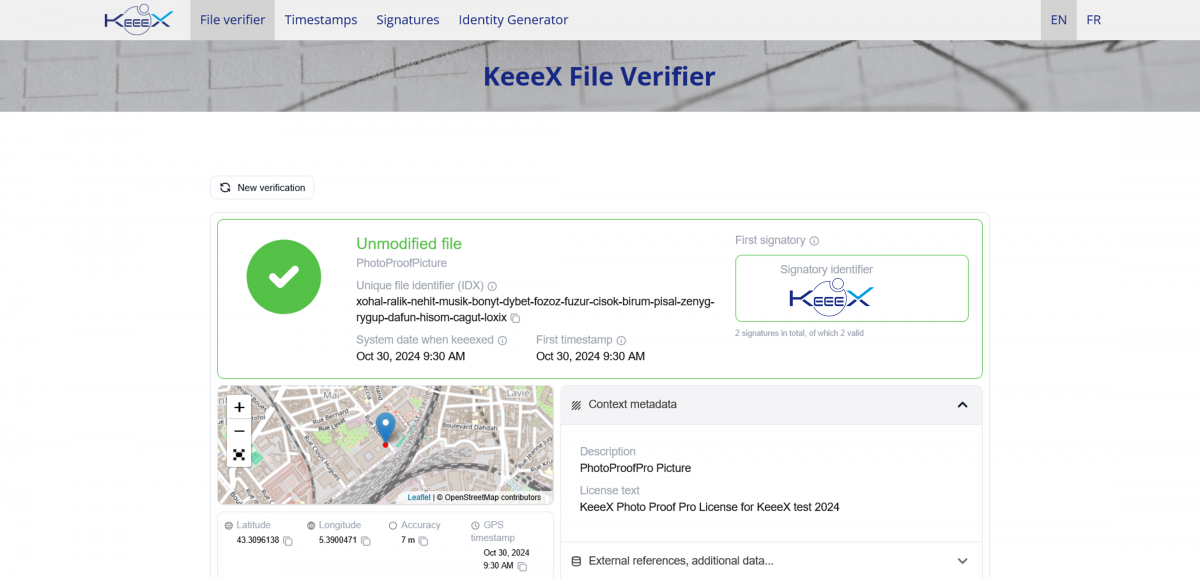Copy the accuracy value
Screen dimensions: 1200x578
pyautogui.click(x=423, y=541)
